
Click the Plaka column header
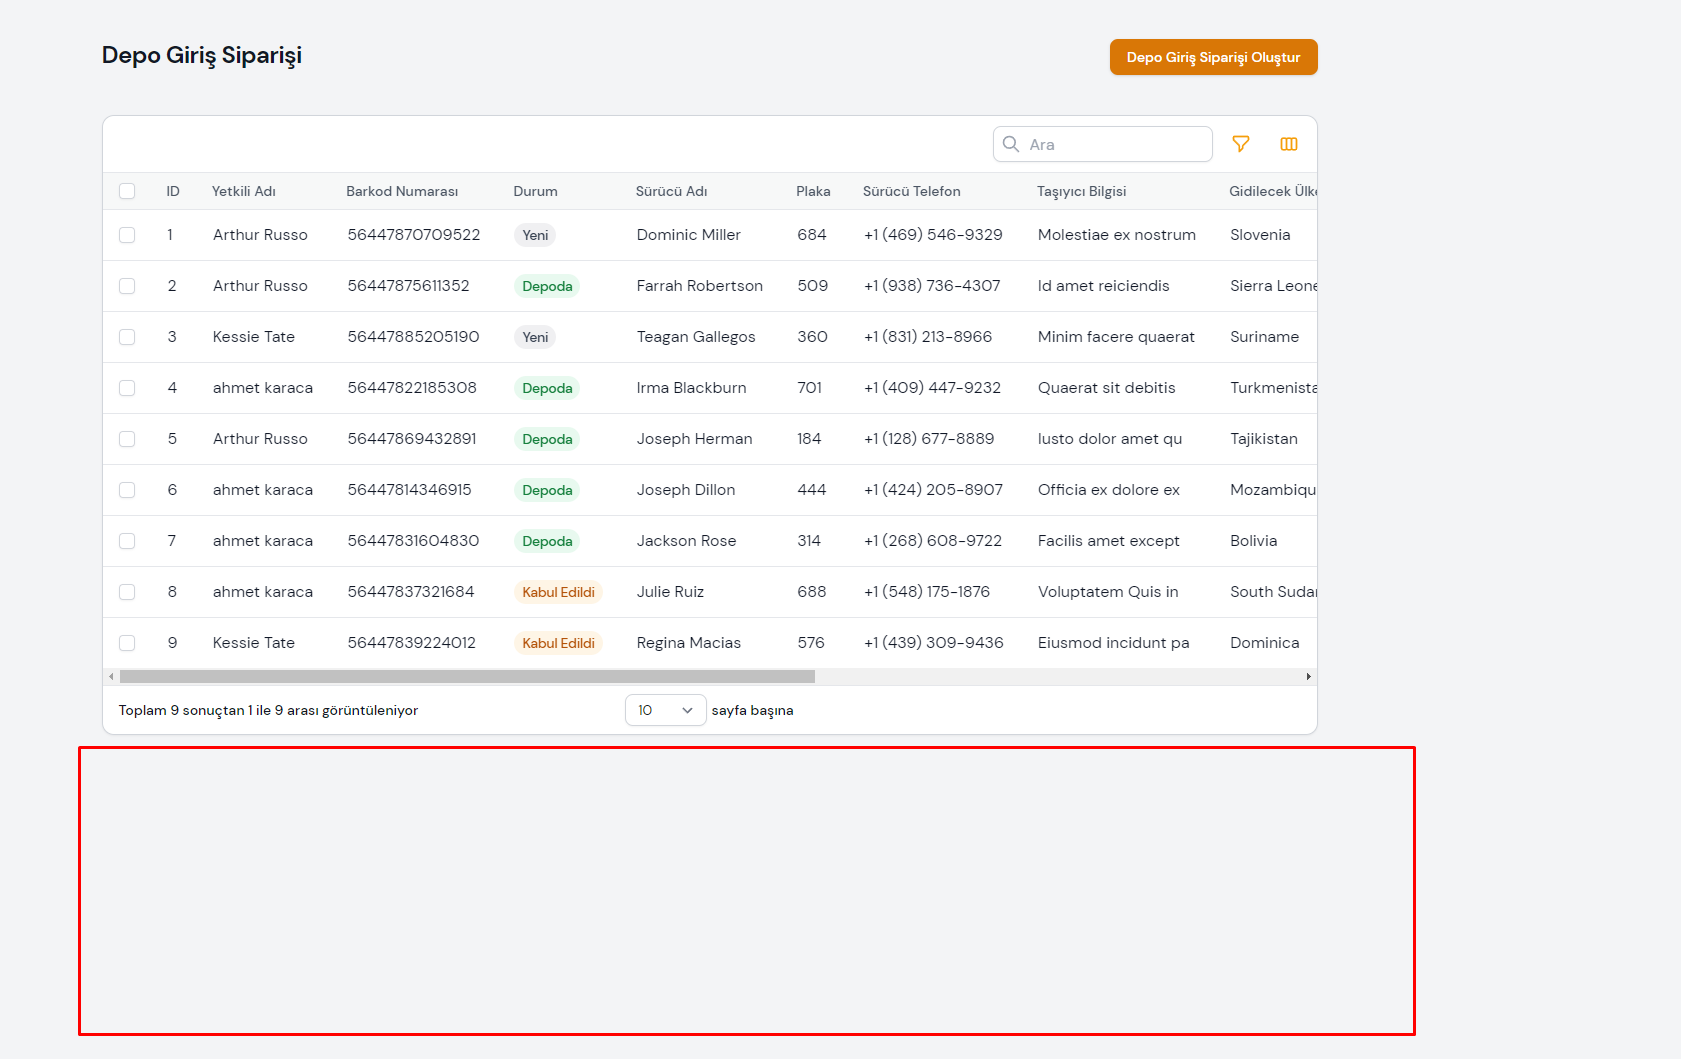tap(813, 191)
